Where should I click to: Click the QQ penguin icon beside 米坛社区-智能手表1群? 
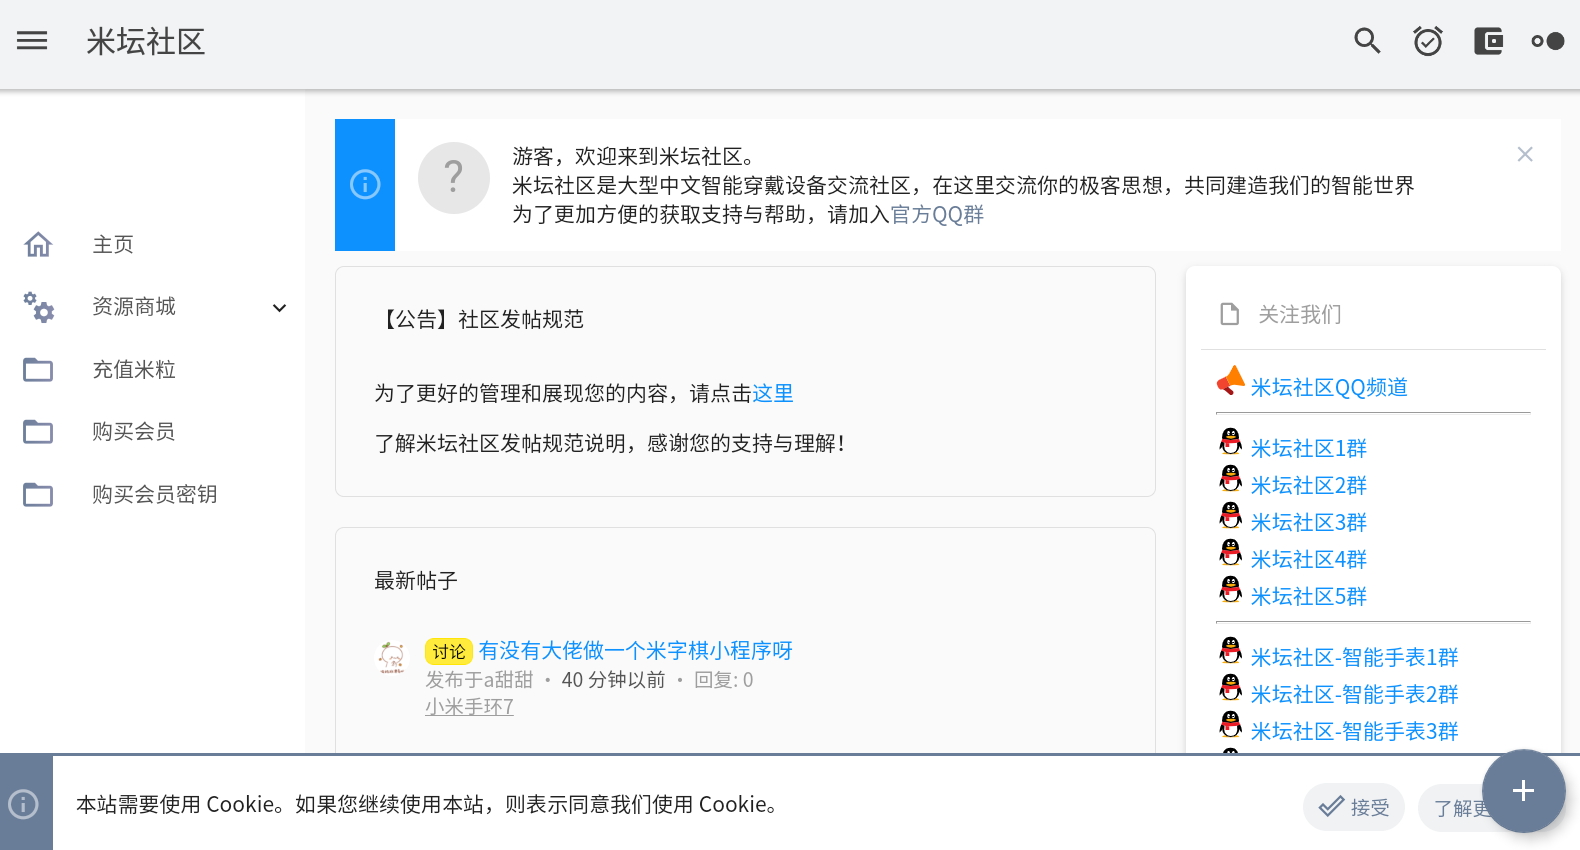click(x=1231, y=651)
